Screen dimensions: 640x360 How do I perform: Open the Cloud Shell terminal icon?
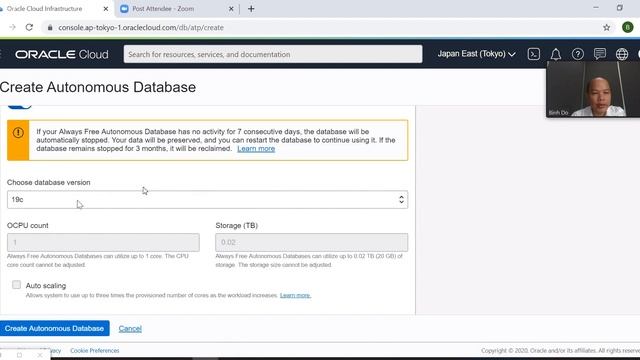click(x=533, y=54)
